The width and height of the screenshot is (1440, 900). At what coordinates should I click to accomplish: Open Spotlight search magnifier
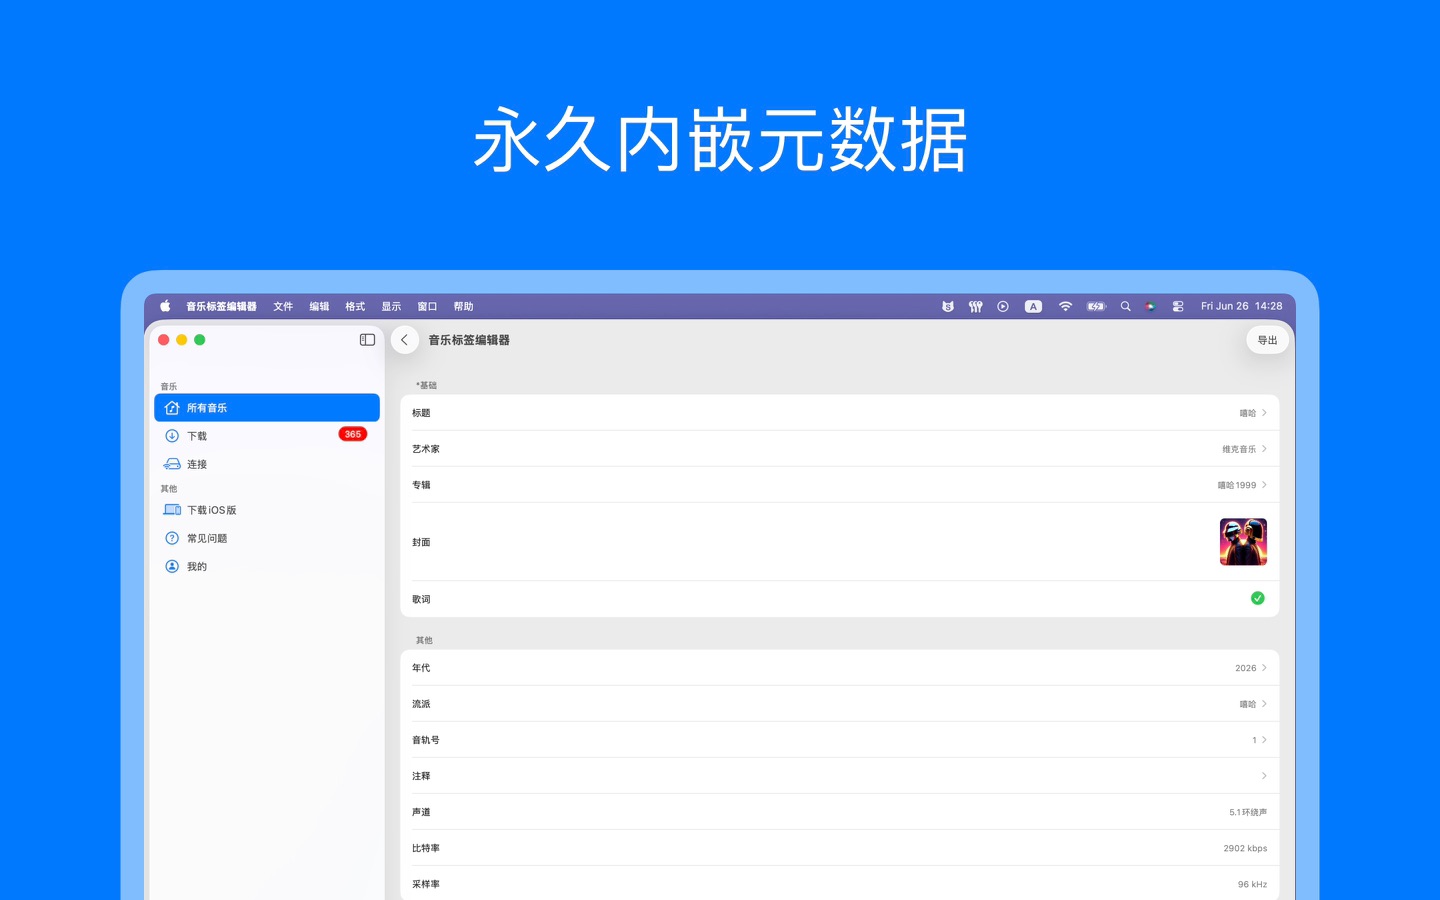(x=1125, y=306)
